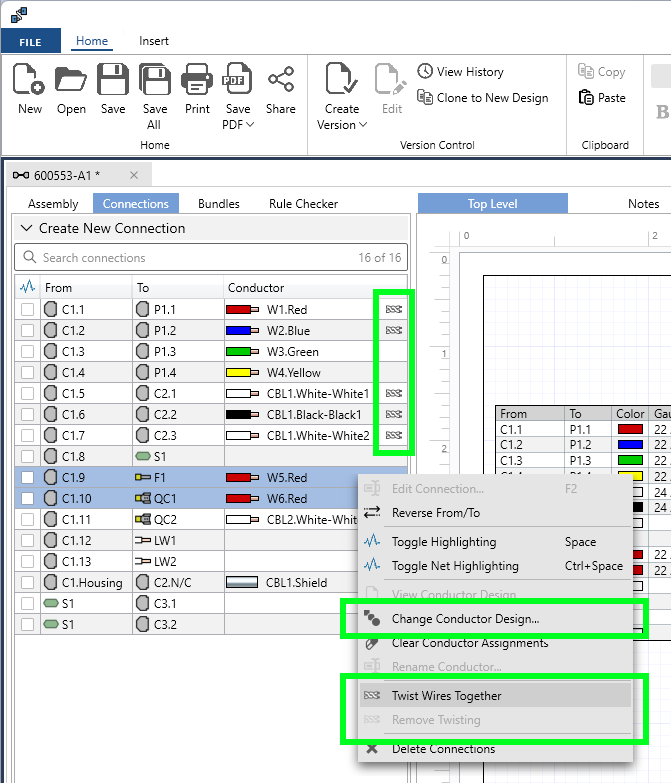This screenshot has width=671, height=783.
Task: Click twisted icon on CBL1.White-White2 row
Action: (x=393, y=435)
